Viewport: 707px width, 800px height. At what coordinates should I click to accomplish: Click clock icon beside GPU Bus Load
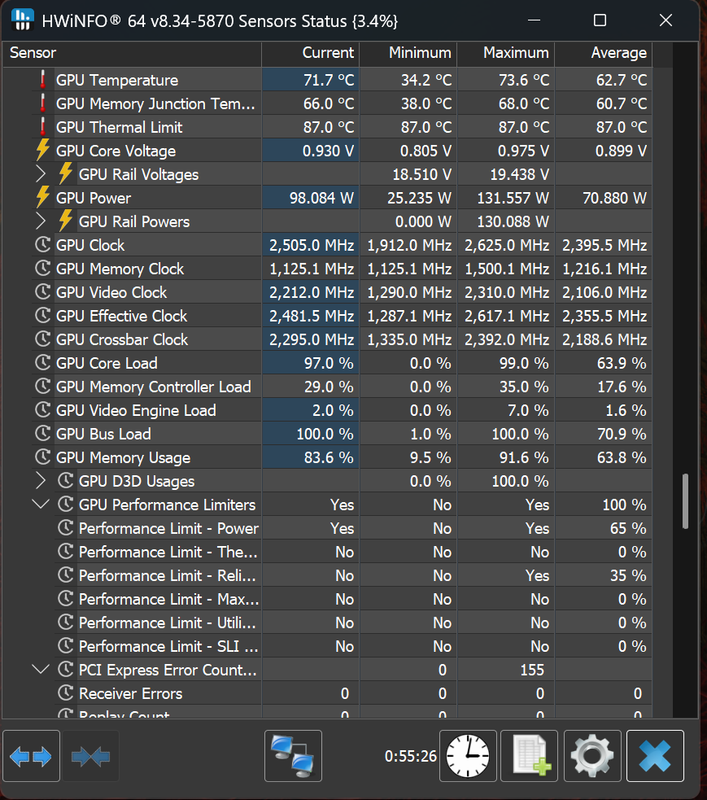pos(43,433)
